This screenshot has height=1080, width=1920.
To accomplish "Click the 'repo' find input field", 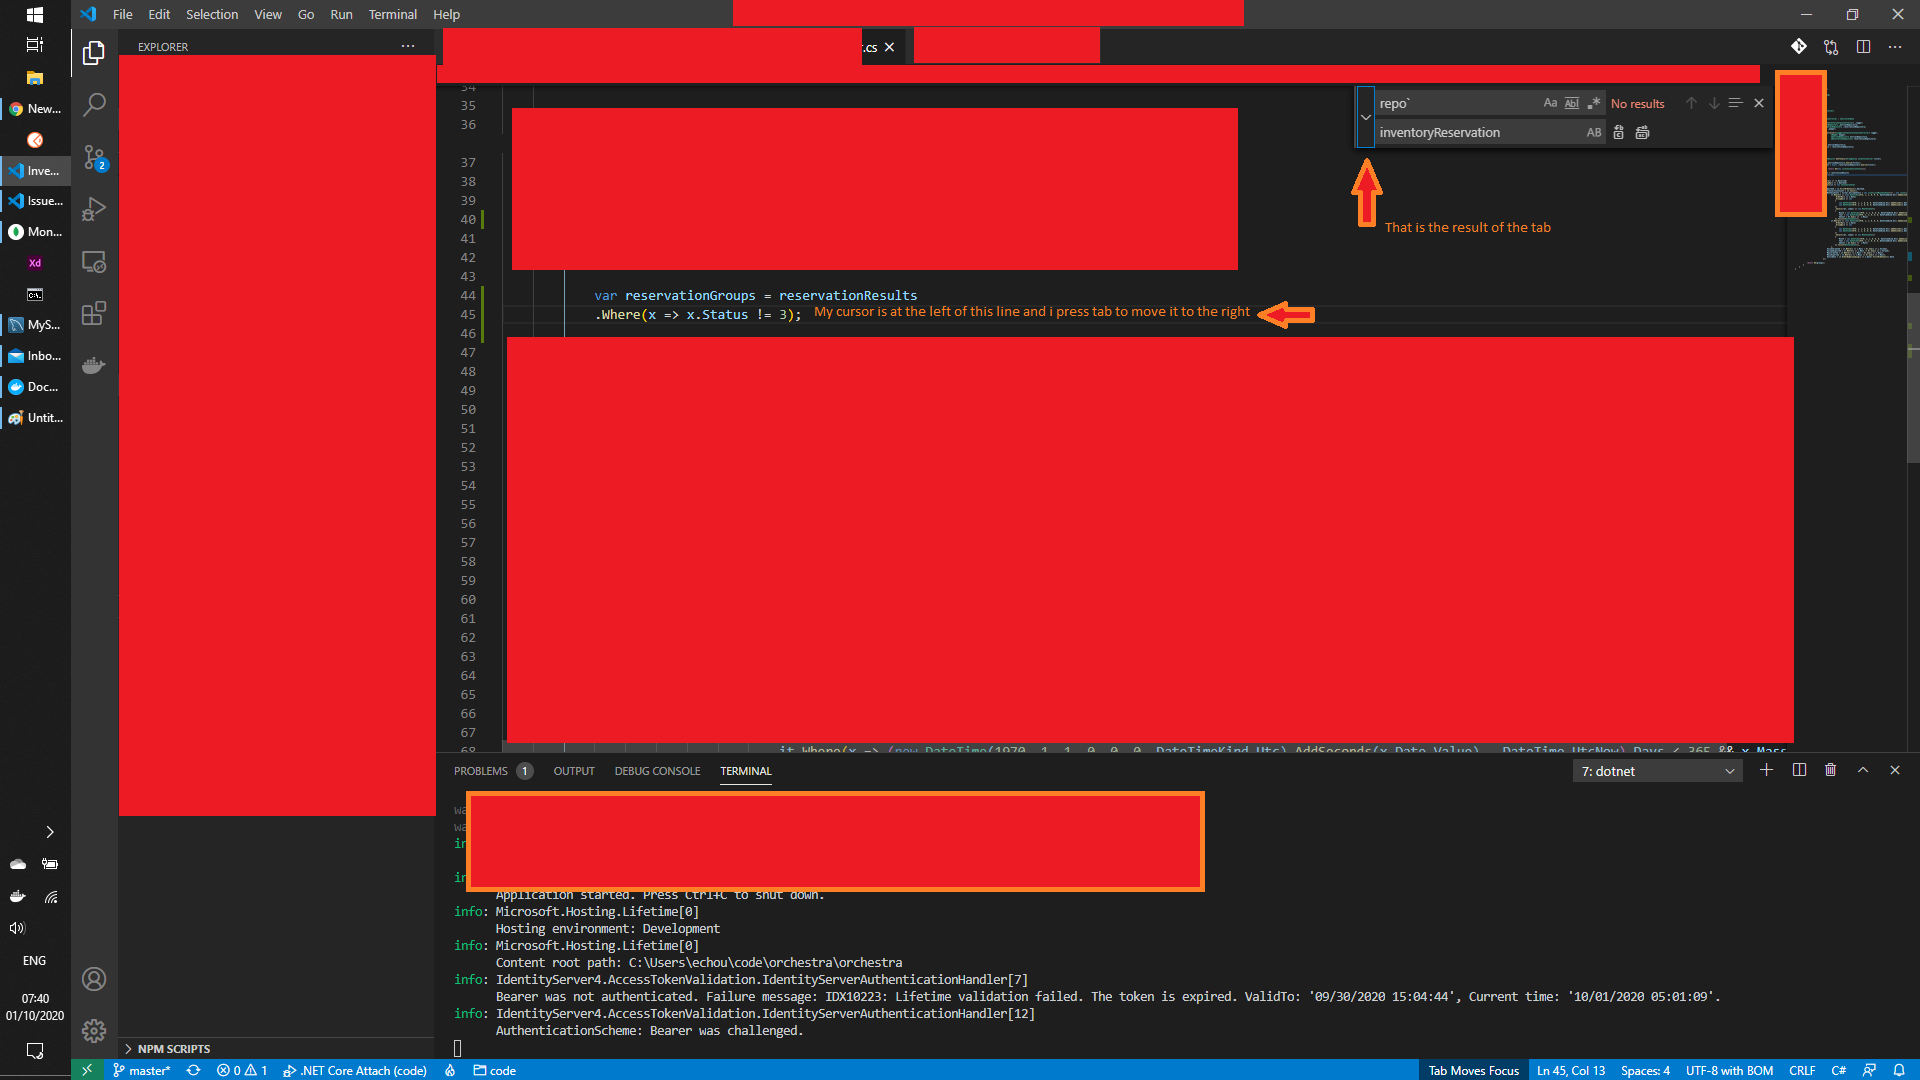I will 1455,103.
